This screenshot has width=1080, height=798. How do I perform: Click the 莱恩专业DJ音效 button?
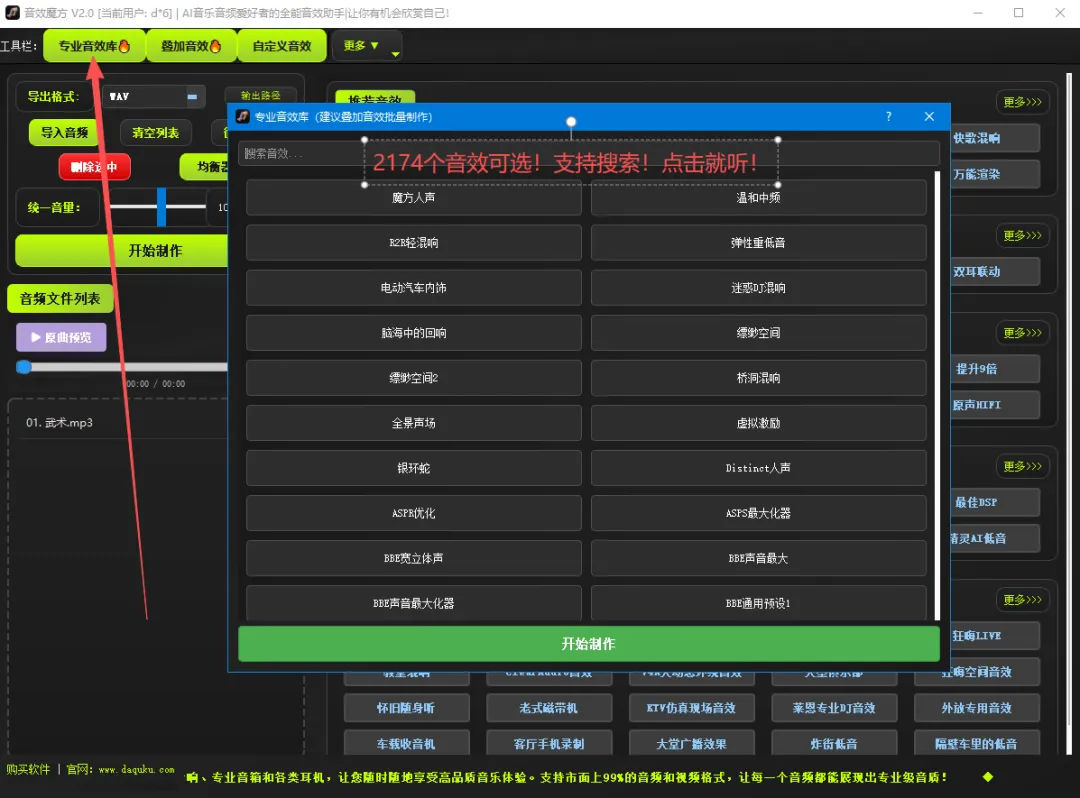(x=834, y=708)
